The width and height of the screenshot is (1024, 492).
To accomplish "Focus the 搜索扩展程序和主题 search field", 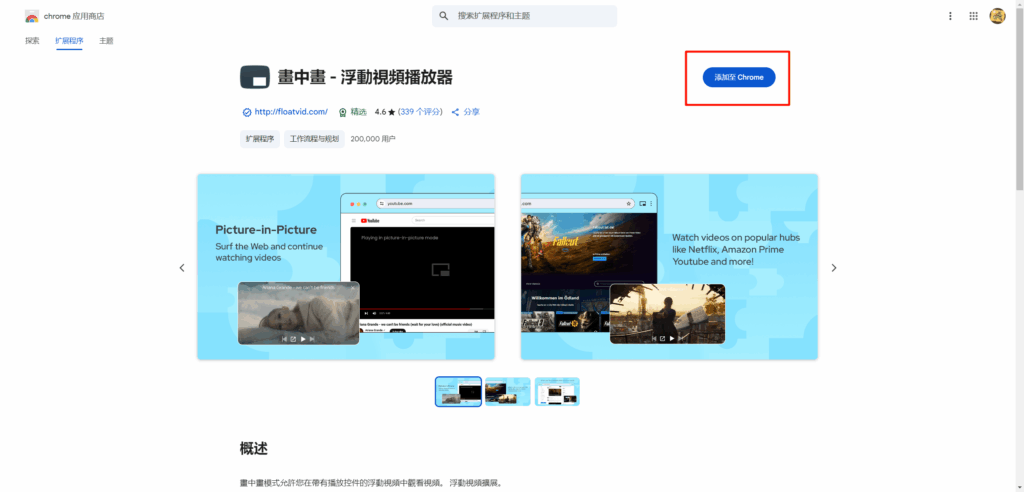I will 524,16.
